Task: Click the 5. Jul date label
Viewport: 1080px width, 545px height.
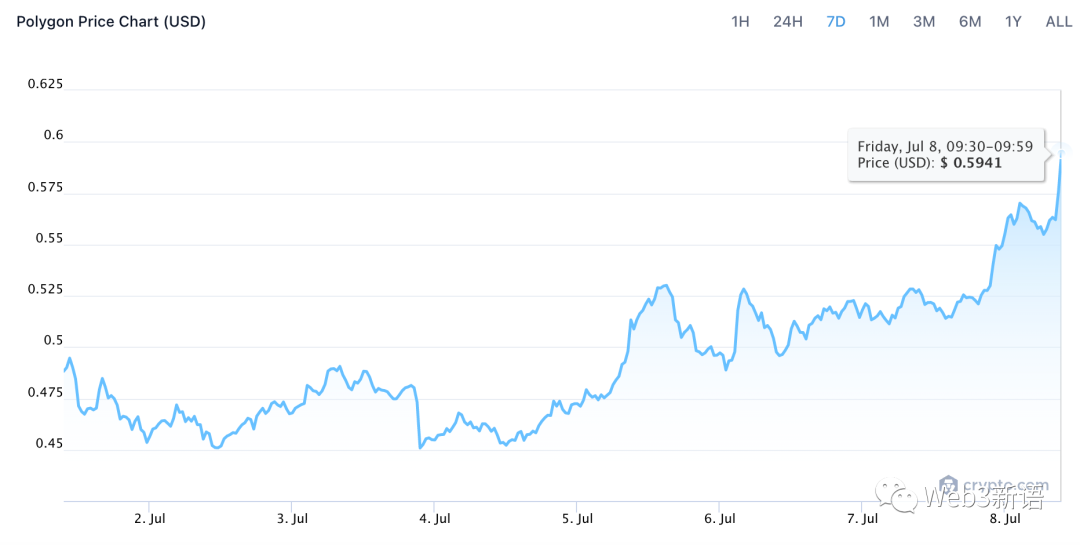Action: (x=577, y=519)
